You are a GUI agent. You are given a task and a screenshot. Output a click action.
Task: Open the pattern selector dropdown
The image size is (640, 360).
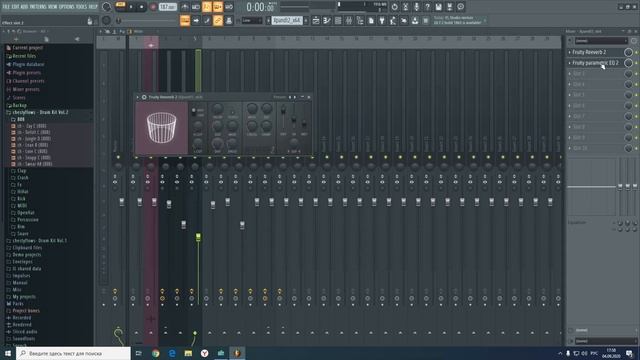coord(287,20)
